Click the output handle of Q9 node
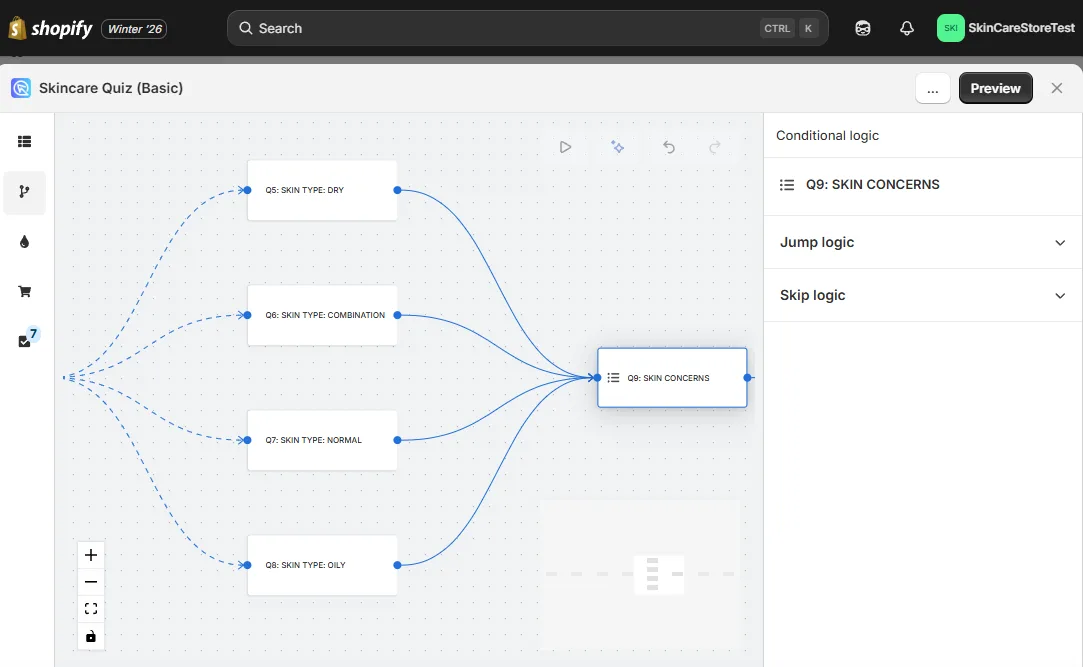The height and width of the screenshot is (667, 1083). click(x=747, y=378)
